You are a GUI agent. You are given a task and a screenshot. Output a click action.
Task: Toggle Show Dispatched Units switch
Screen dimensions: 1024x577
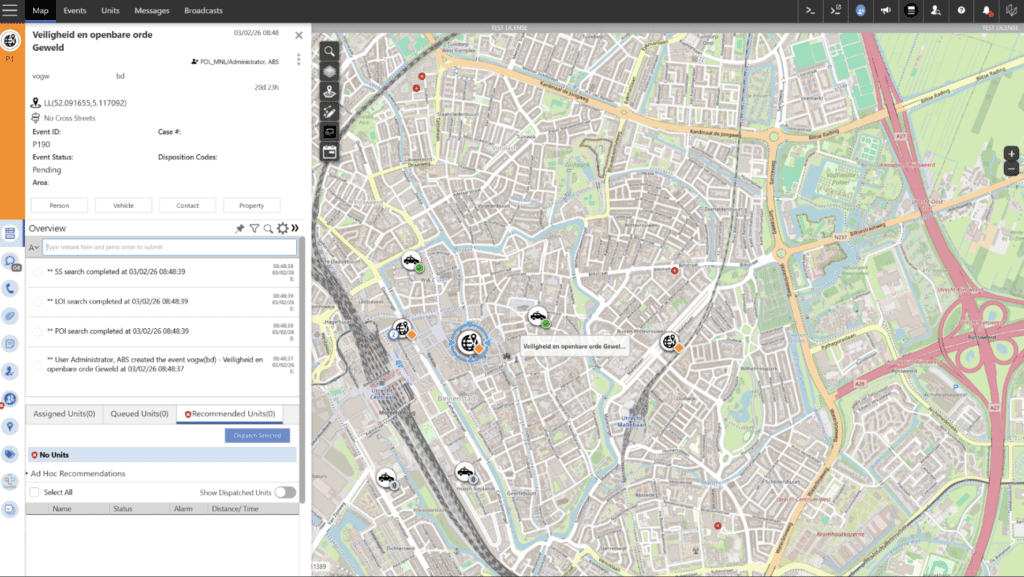point(285,492)
